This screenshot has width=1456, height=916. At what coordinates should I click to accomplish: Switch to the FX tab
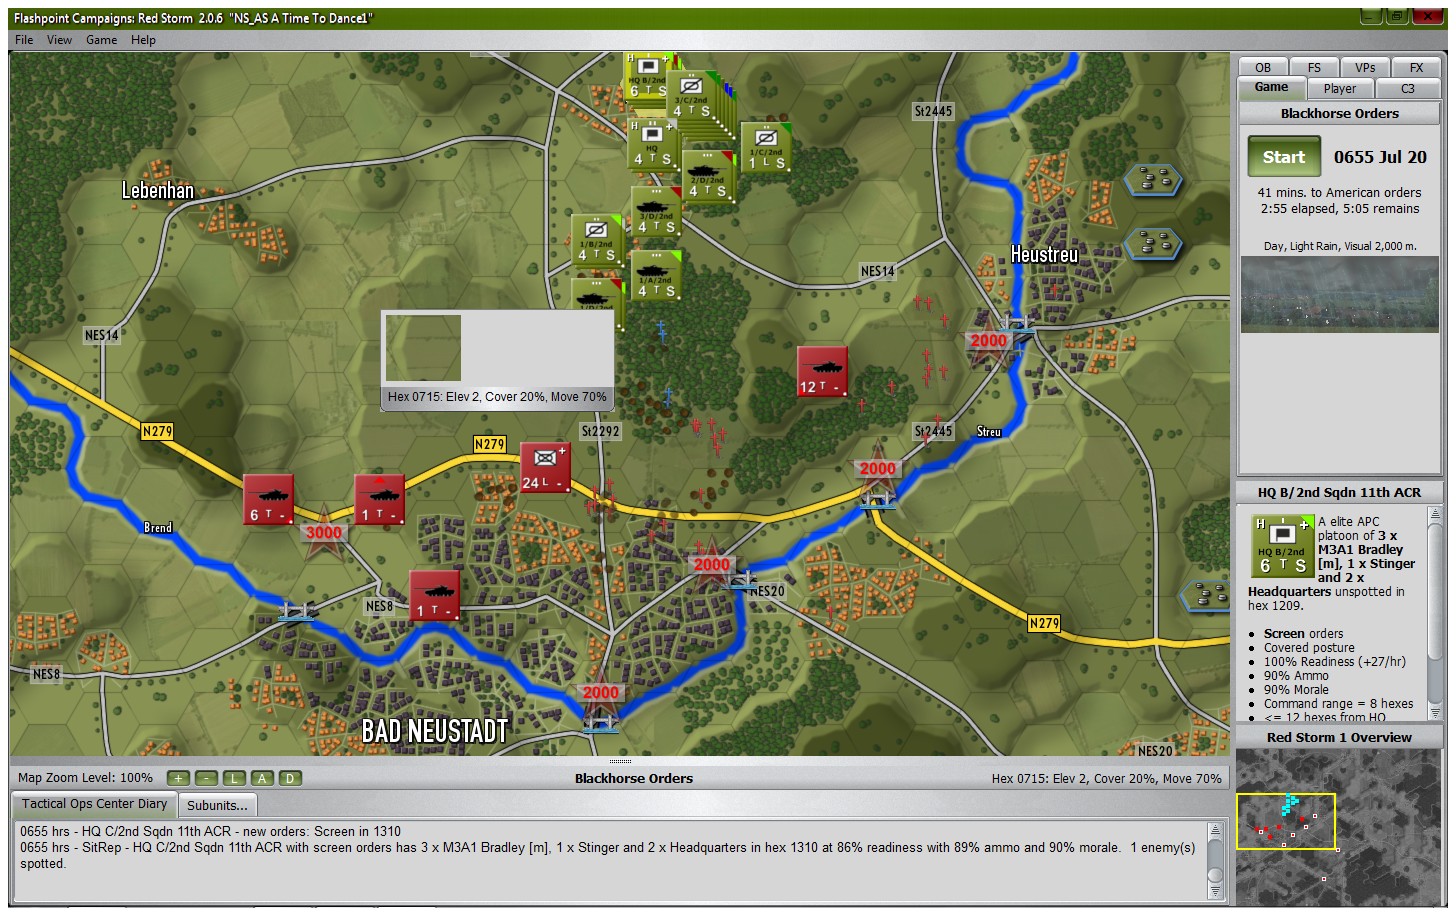pyautogui.click(x=1416, y=67)
